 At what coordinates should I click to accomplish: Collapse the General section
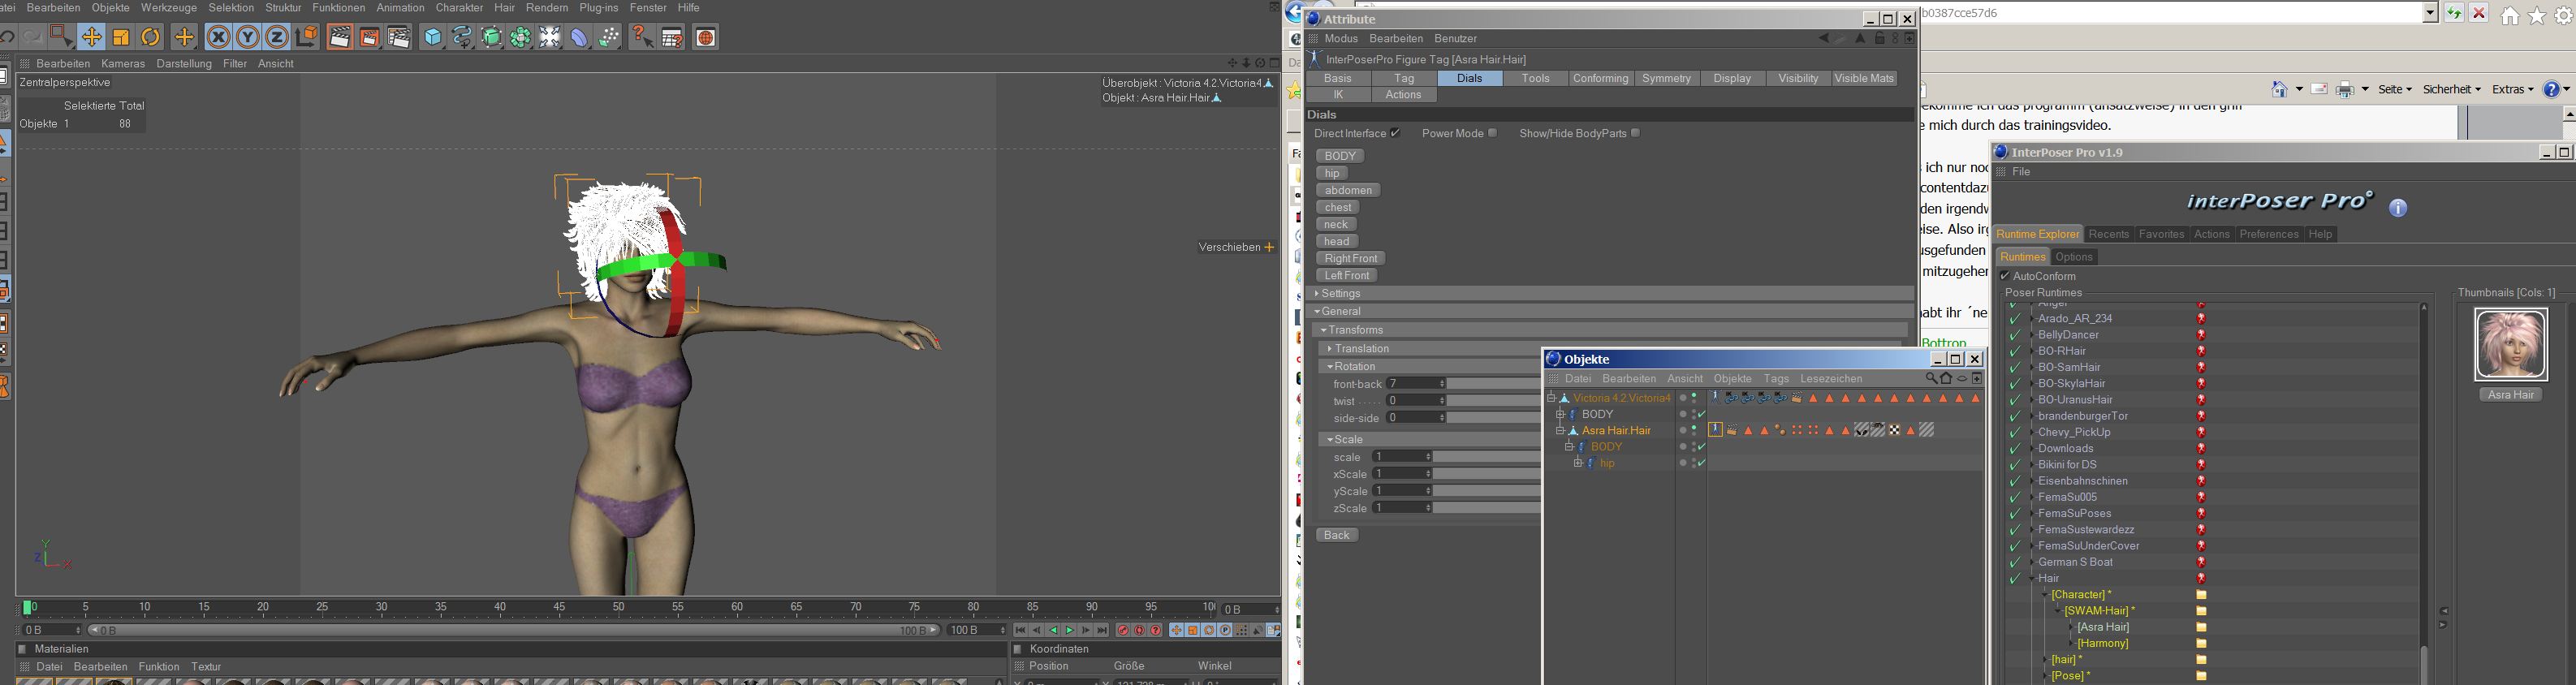(x=1317, y=312)
